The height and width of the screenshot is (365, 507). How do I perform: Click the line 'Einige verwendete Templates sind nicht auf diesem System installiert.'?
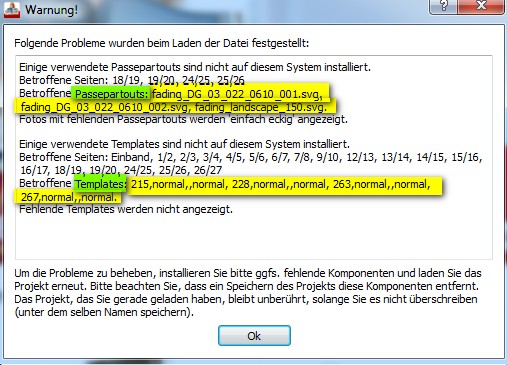pos(184,144)
